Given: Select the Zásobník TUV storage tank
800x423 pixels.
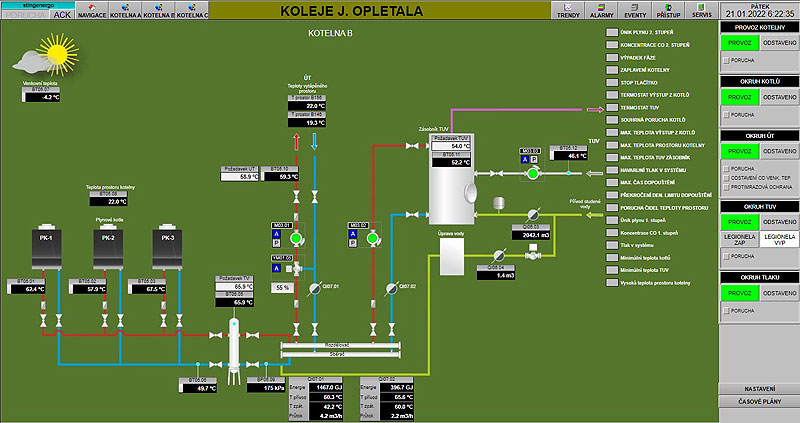Looking at the screenshot, I should [x=451, y=179].
